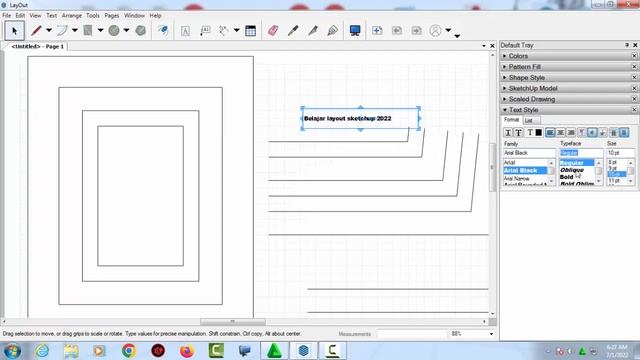Open the Arrange menu
Image resolution: width=640 pixels, height=360 pixels.
click(x=72, y=16)
